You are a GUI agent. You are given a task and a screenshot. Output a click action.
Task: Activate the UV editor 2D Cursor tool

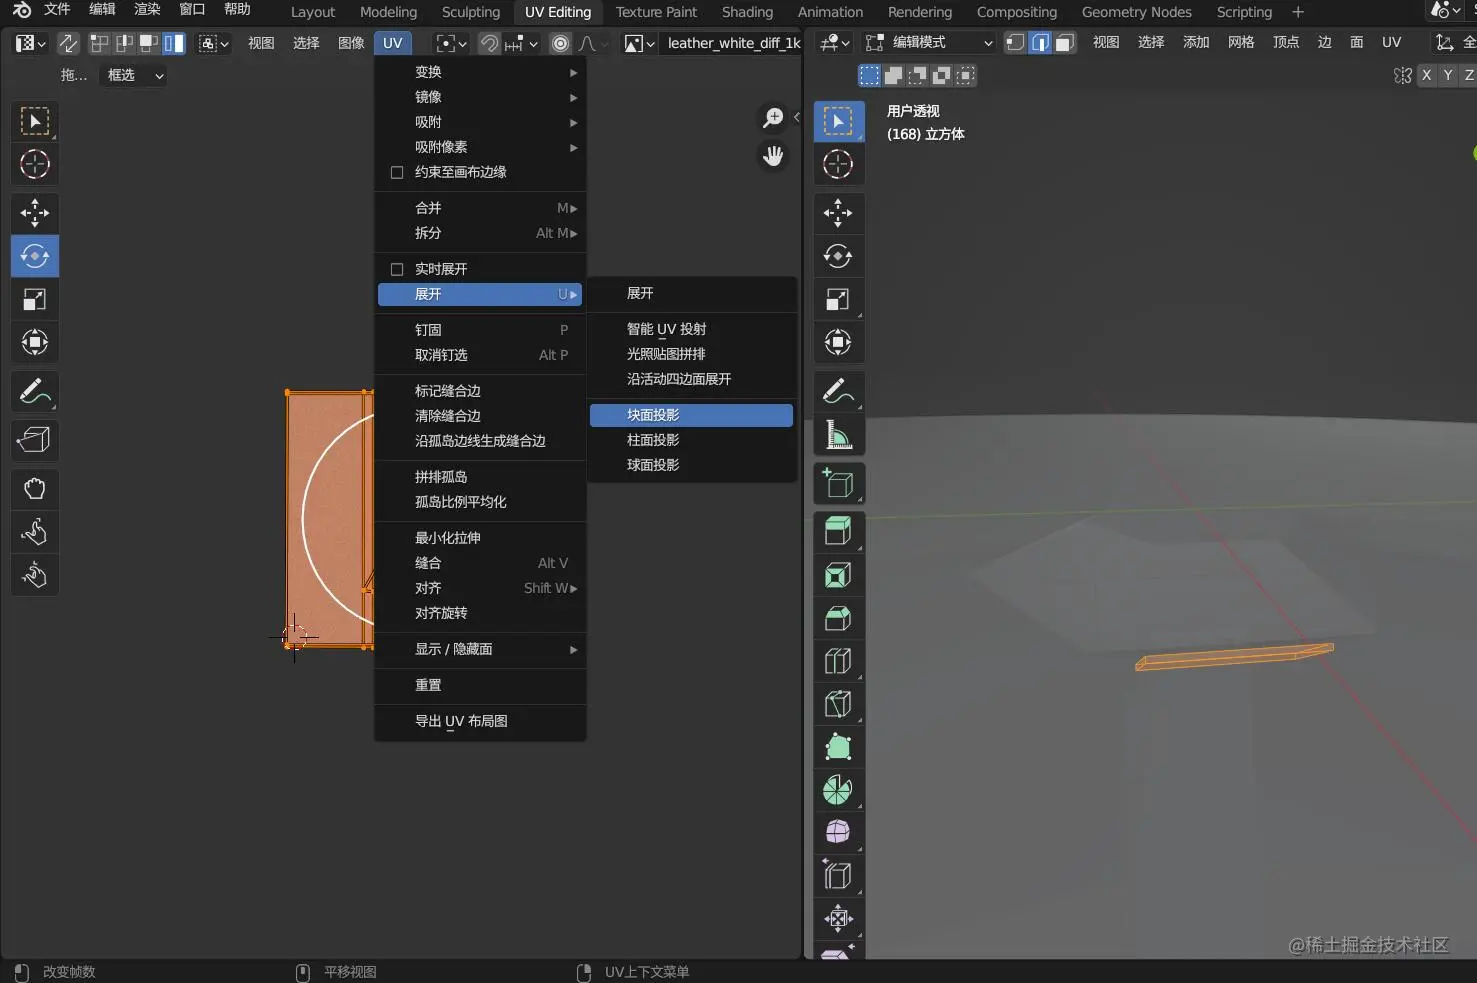click(x=35, y=164)
